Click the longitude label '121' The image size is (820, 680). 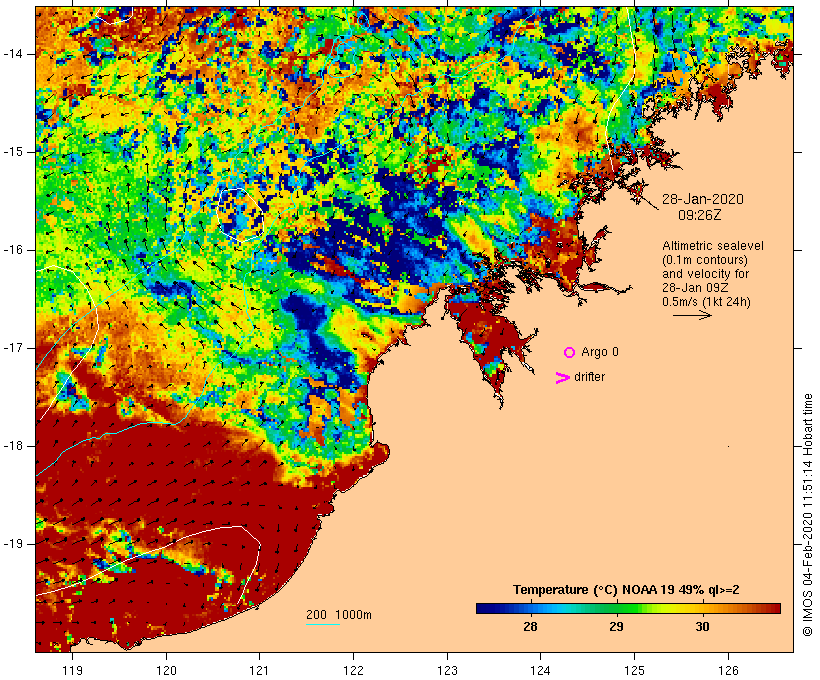(259, 670)
